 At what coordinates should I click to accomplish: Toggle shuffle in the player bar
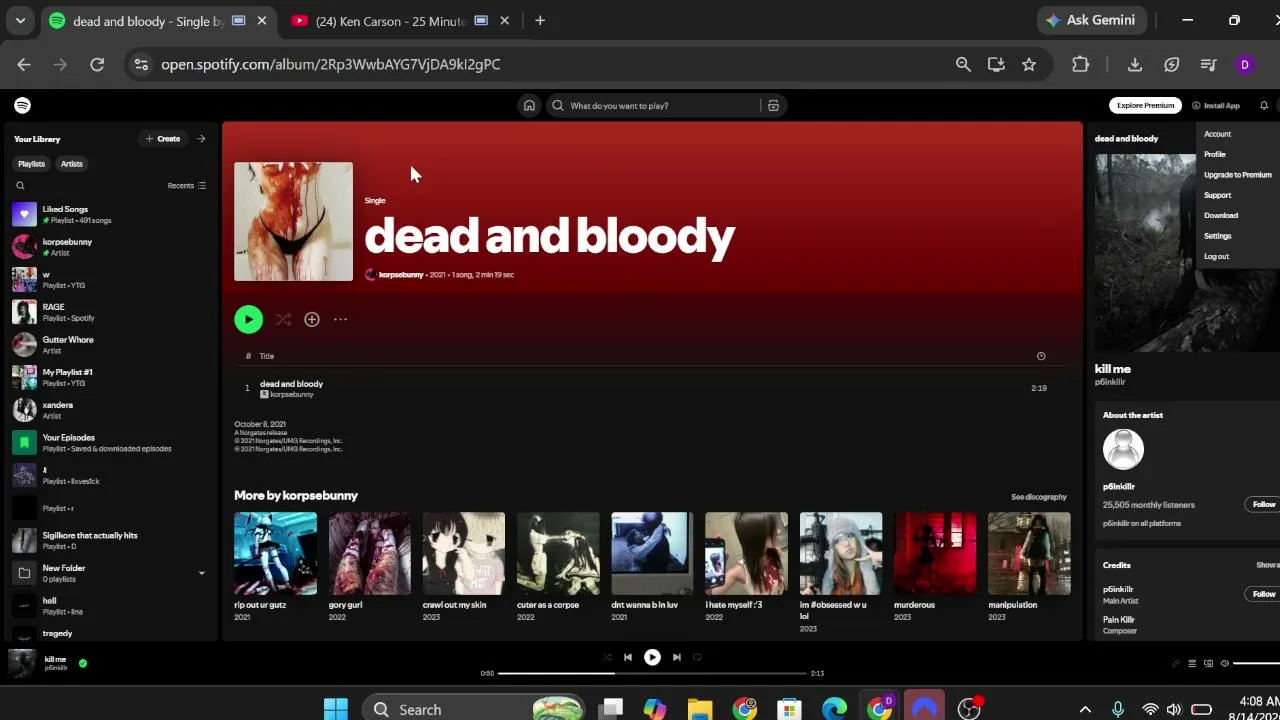click(607, 657)
